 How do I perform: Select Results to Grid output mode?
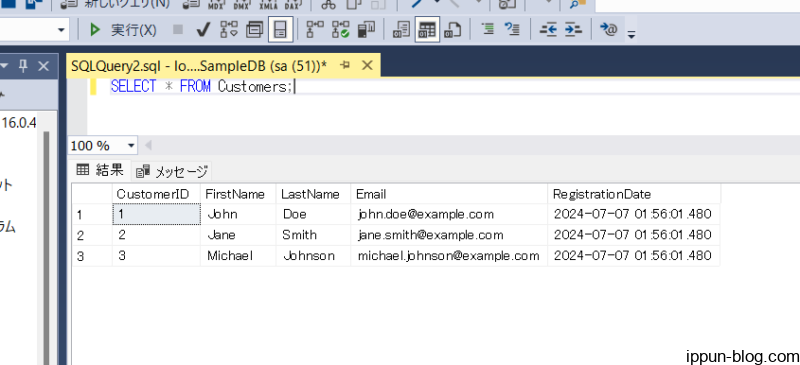(x=427, y=30)
